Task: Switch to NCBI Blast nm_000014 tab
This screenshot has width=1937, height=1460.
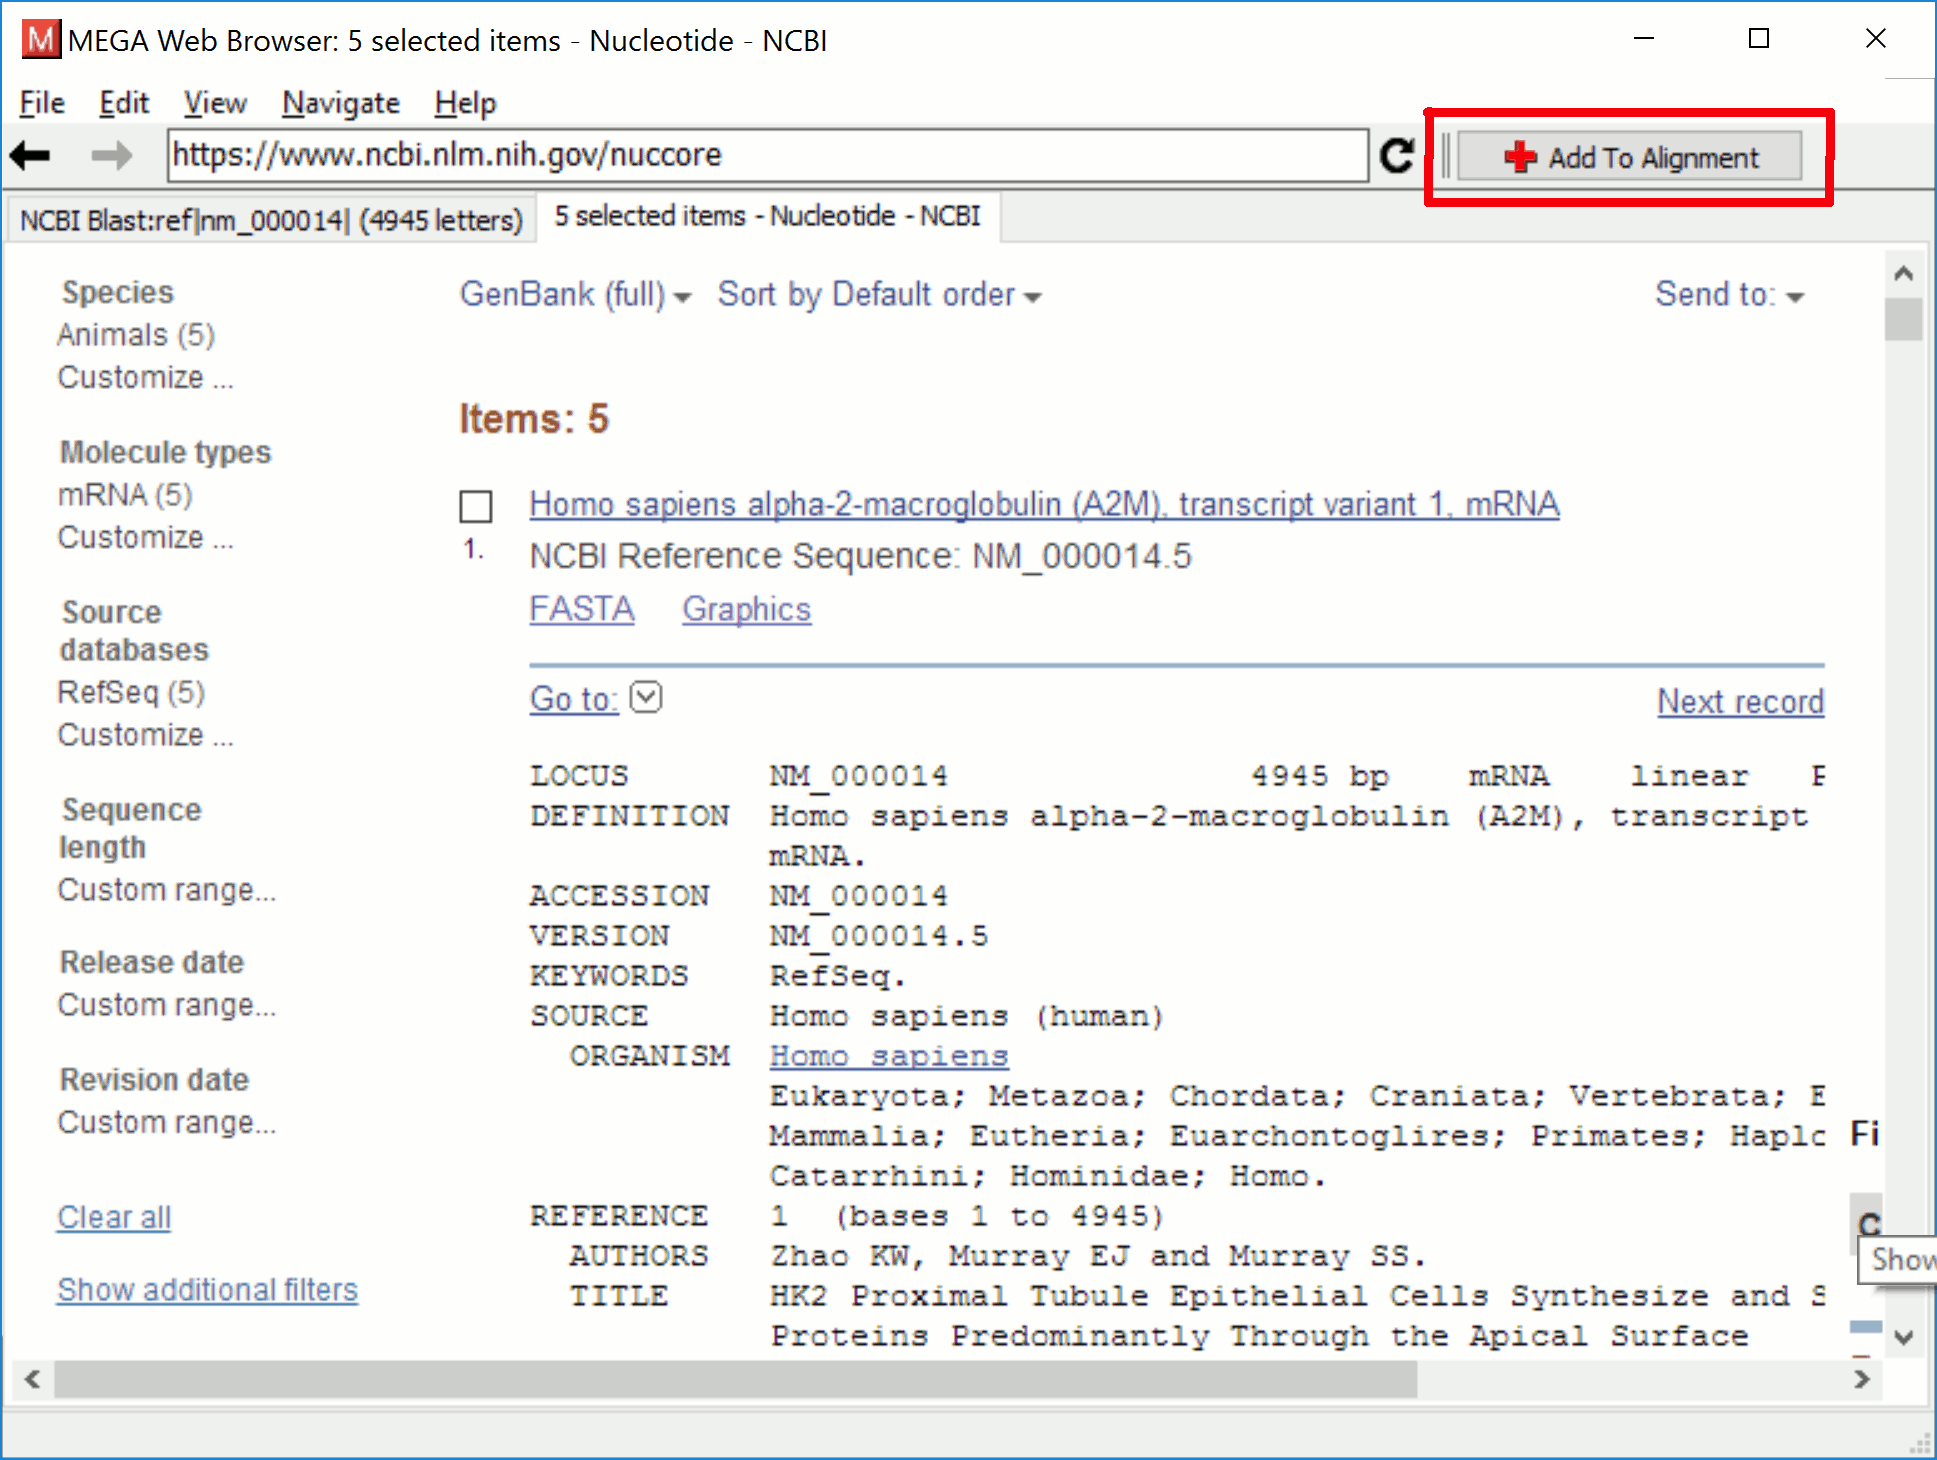Action: pyautogui.click(x=271, y=219)
